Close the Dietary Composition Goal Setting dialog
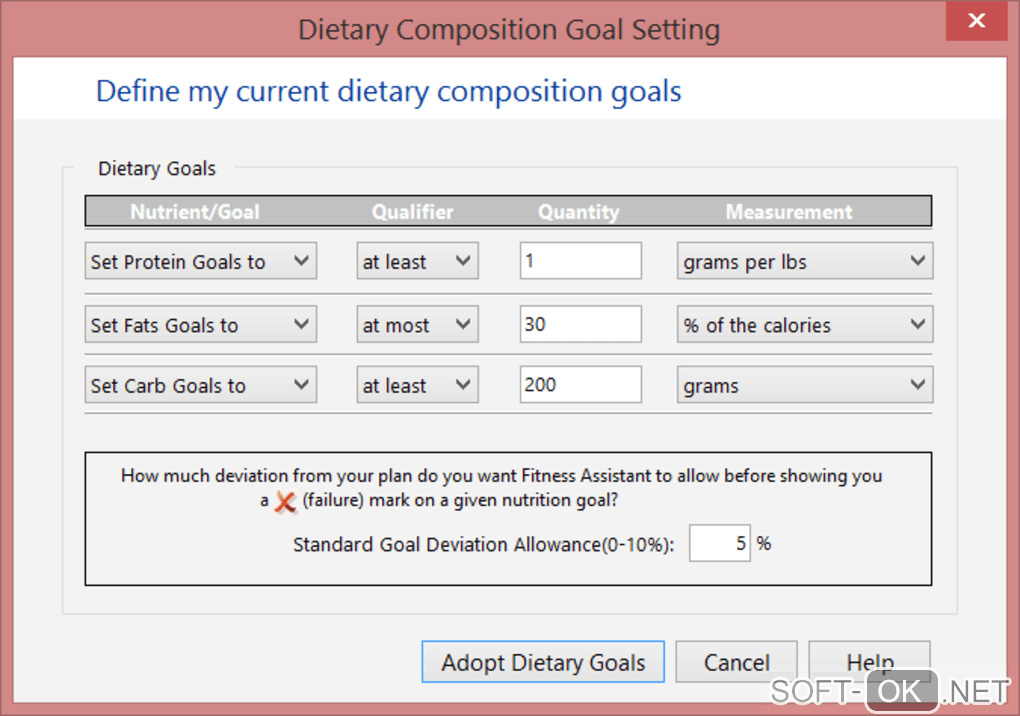The height and width of the screenshot is (716, 1020). coord(976,21)
